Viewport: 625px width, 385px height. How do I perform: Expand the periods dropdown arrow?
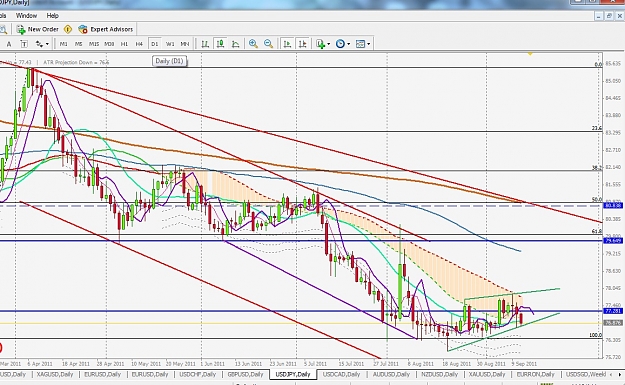(349, 44)
